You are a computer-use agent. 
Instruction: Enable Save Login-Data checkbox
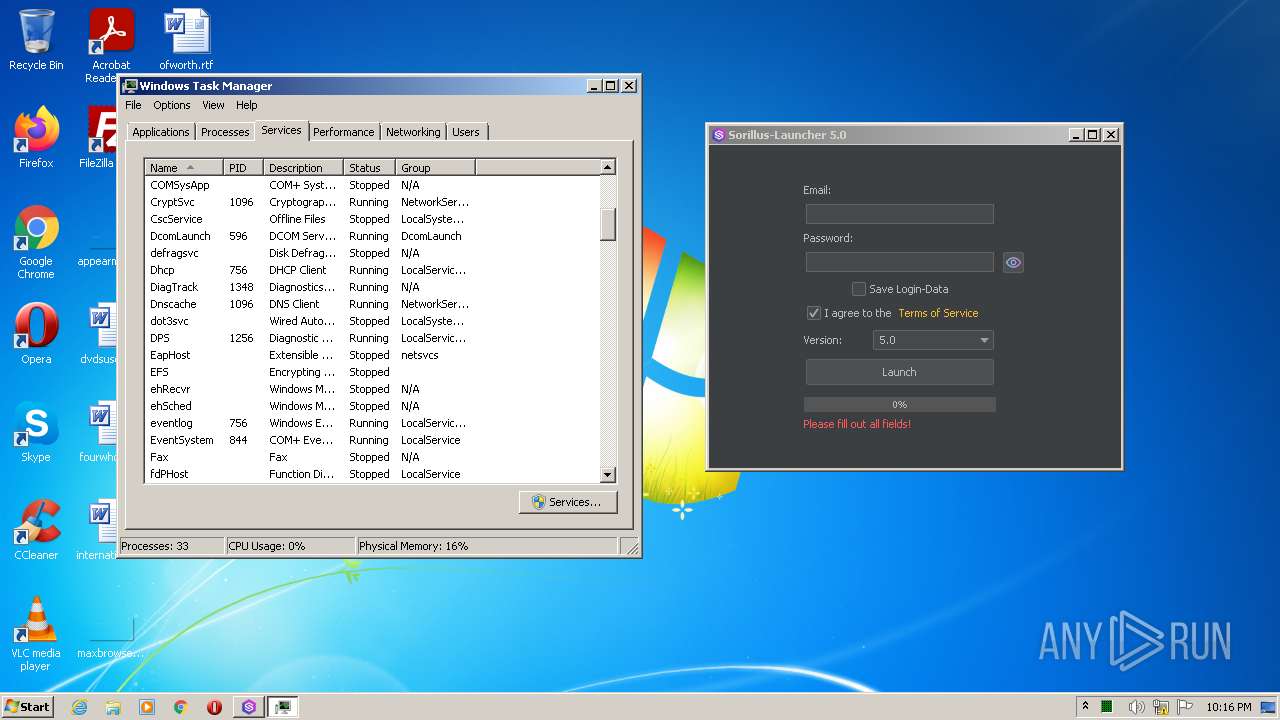pyautogui.click(x=858, y=289)
